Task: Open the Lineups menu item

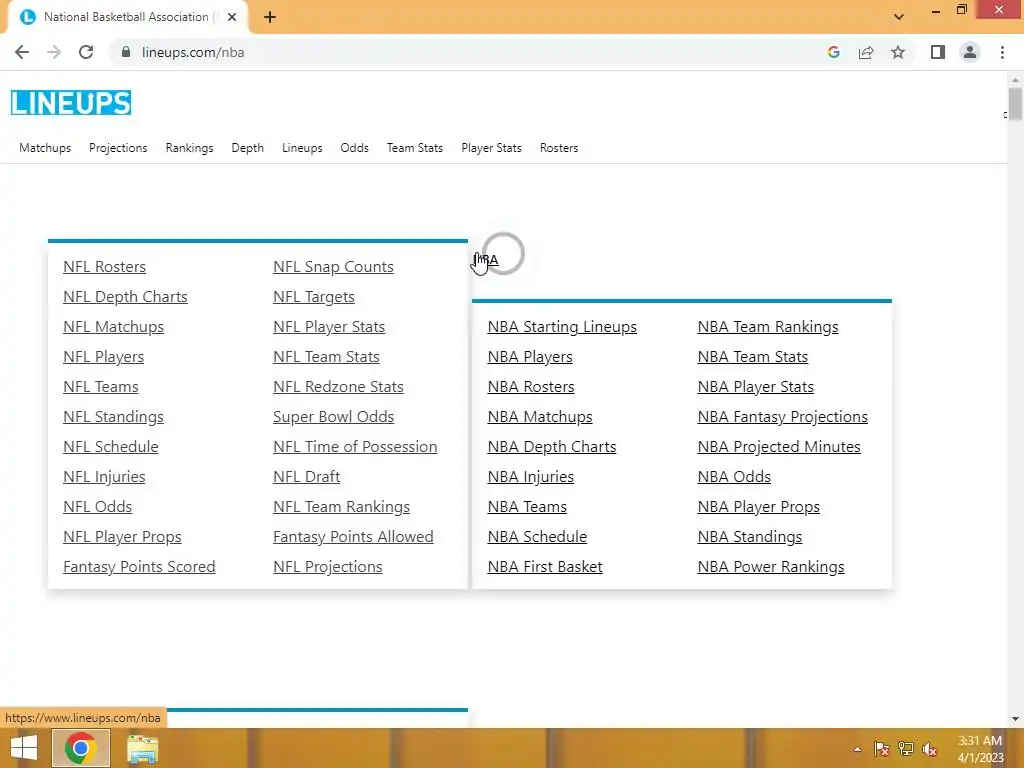Action: [x=302, y=148]
